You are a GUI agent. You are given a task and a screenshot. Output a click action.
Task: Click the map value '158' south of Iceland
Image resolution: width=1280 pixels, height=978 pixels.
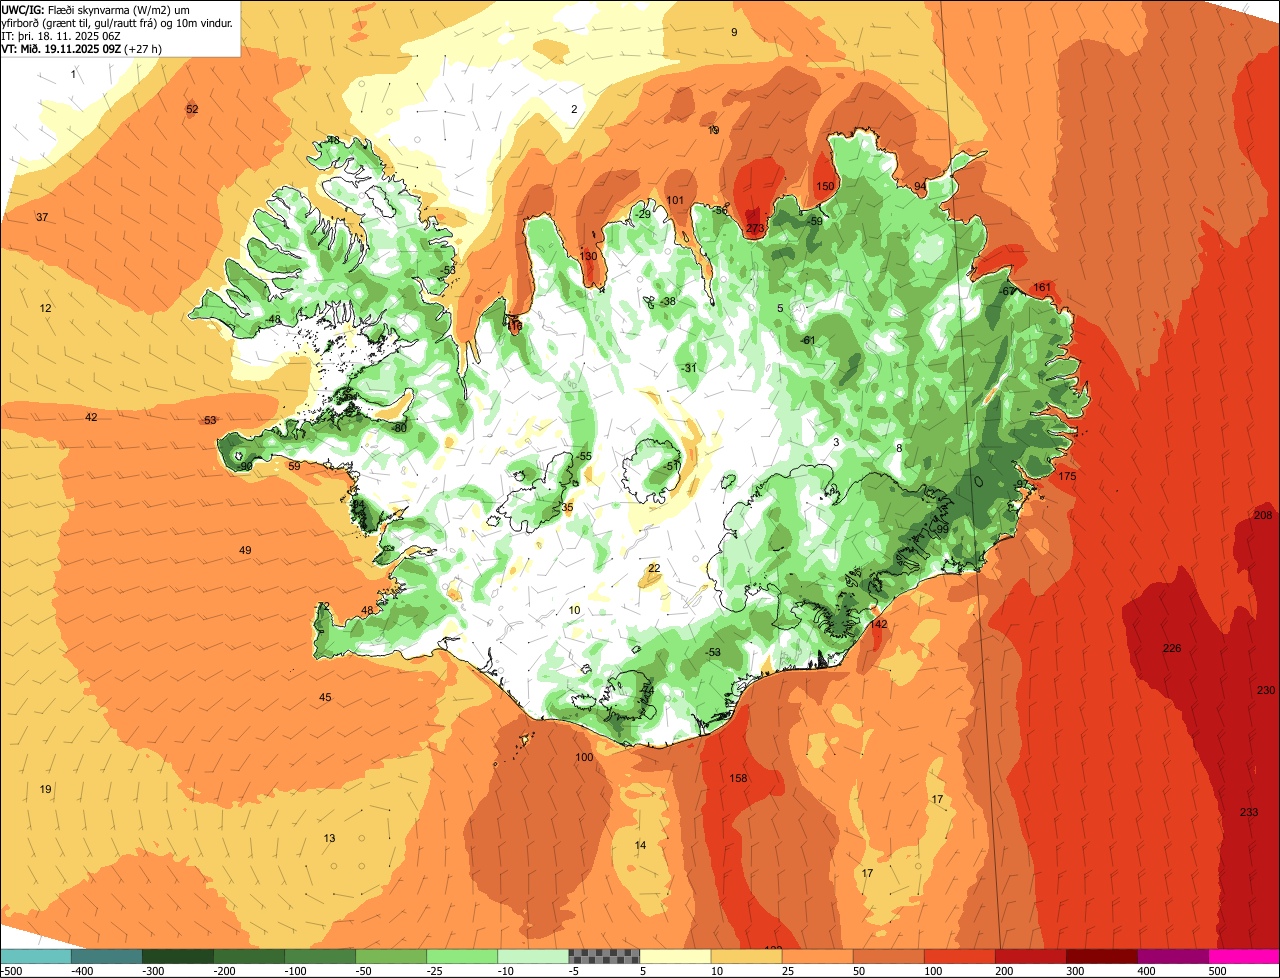pyautogui.click(x=738, y=778)
